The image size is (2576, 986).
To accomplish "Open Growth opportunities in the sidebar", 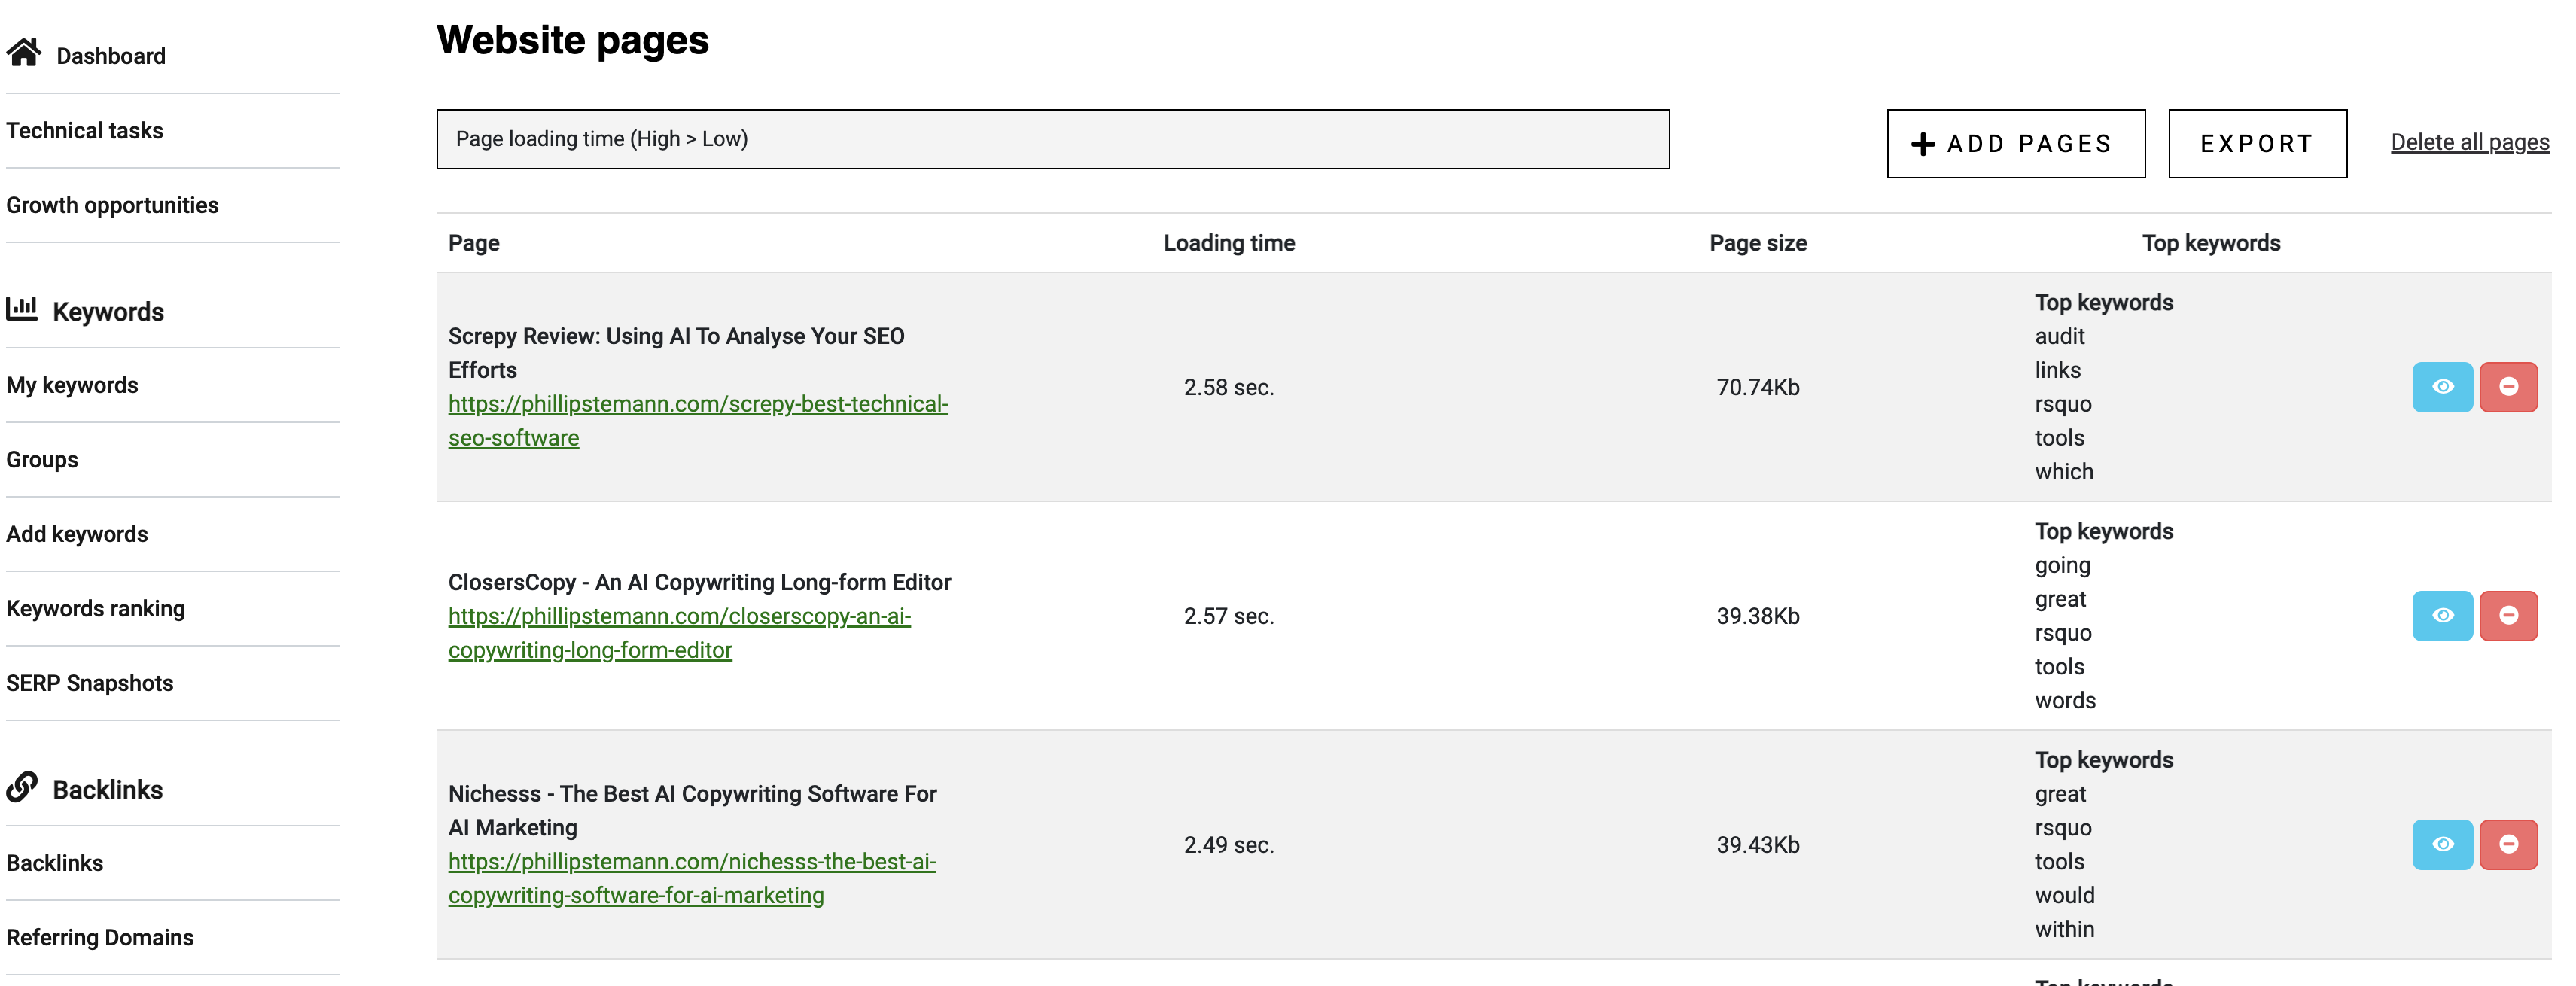I will point(112,205).
